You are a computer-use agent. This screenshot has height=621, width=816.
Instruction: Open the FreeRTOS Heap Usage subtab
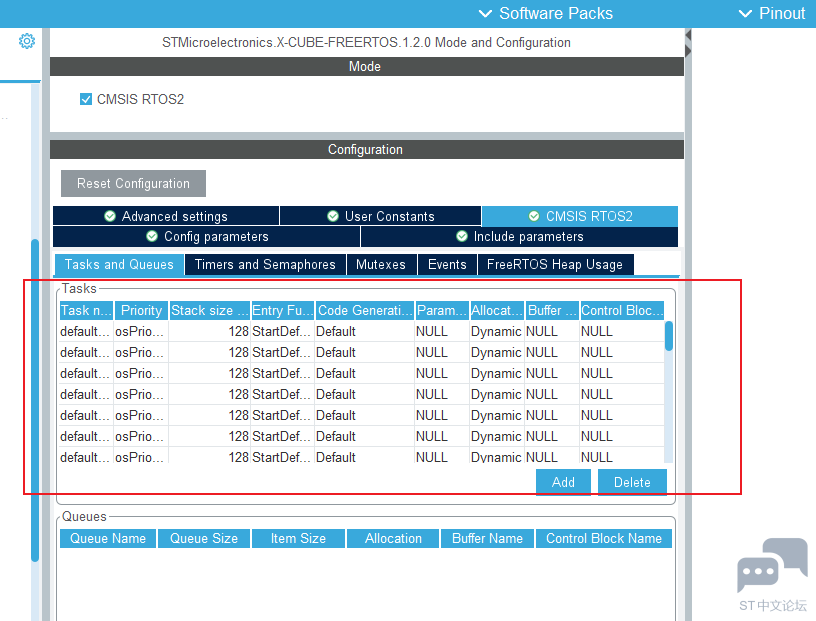tap(555, 264)
